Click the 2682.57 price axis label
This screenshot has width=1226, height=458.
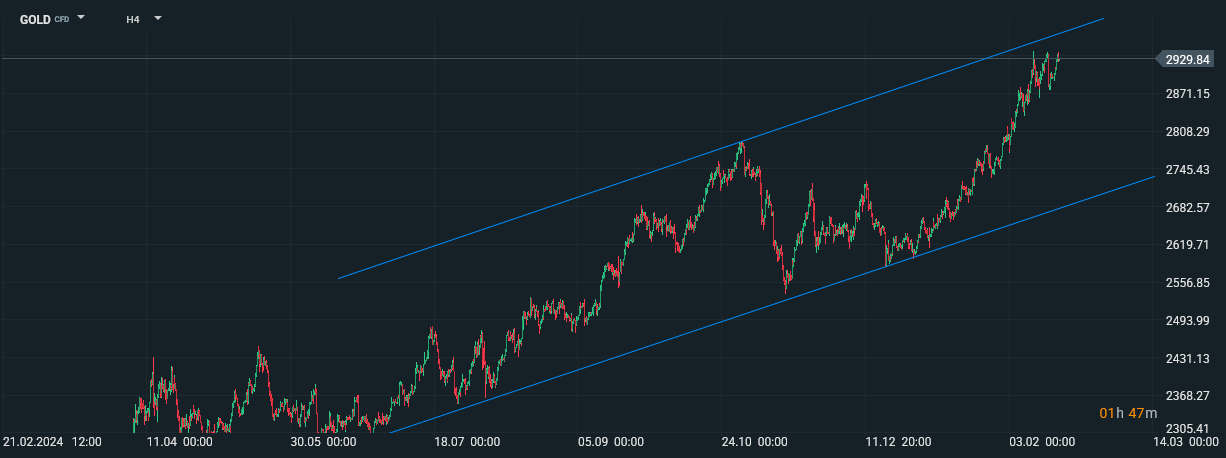click(x=1188, y=208)
